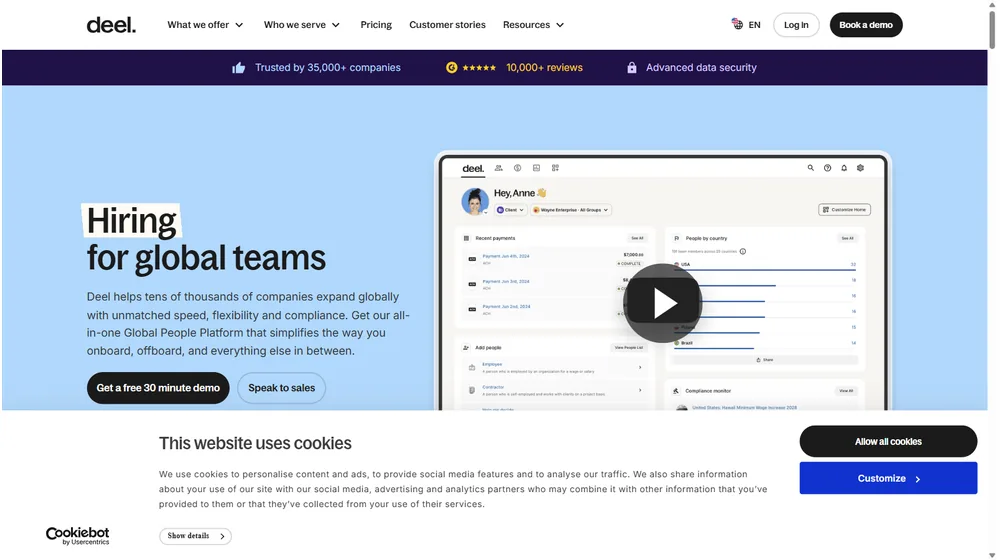Expand the Contractor row chevron in preview
This screenshot has height=560, width=1000.
640,390
